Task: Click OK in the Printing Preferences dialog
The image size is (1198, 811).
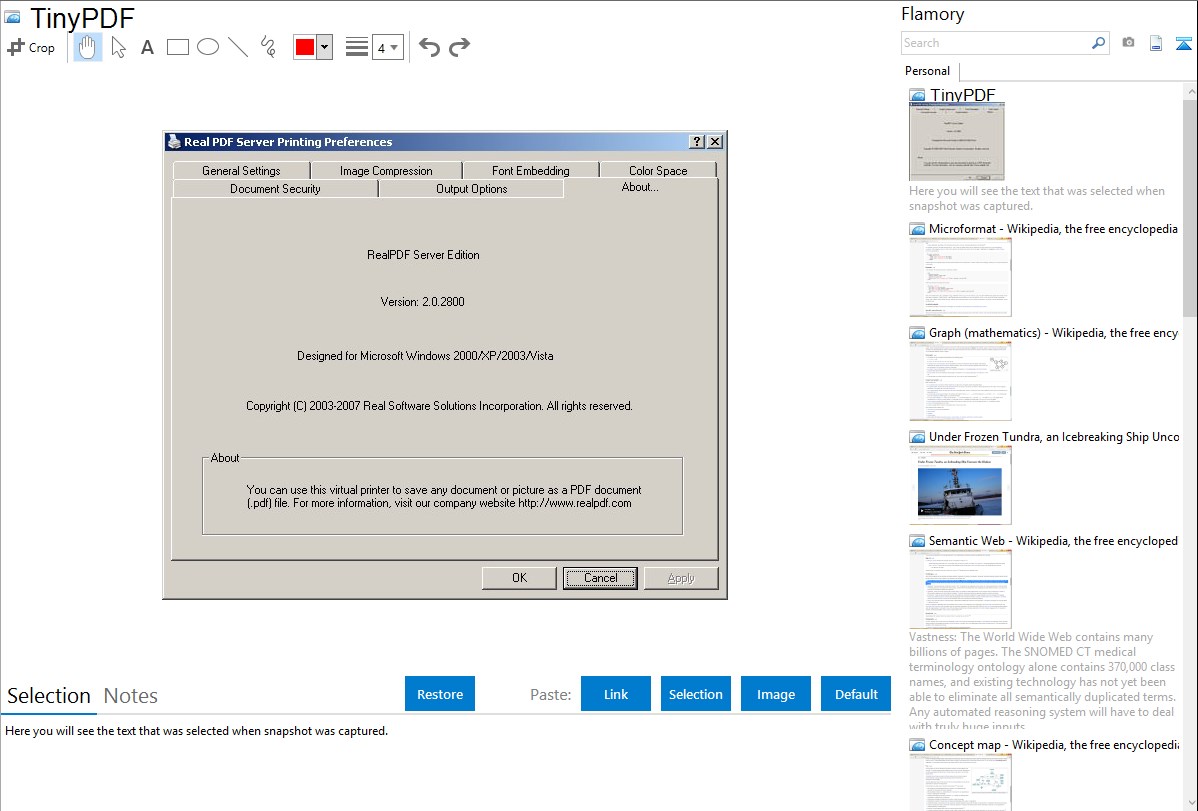Action: tap(520, 578)
